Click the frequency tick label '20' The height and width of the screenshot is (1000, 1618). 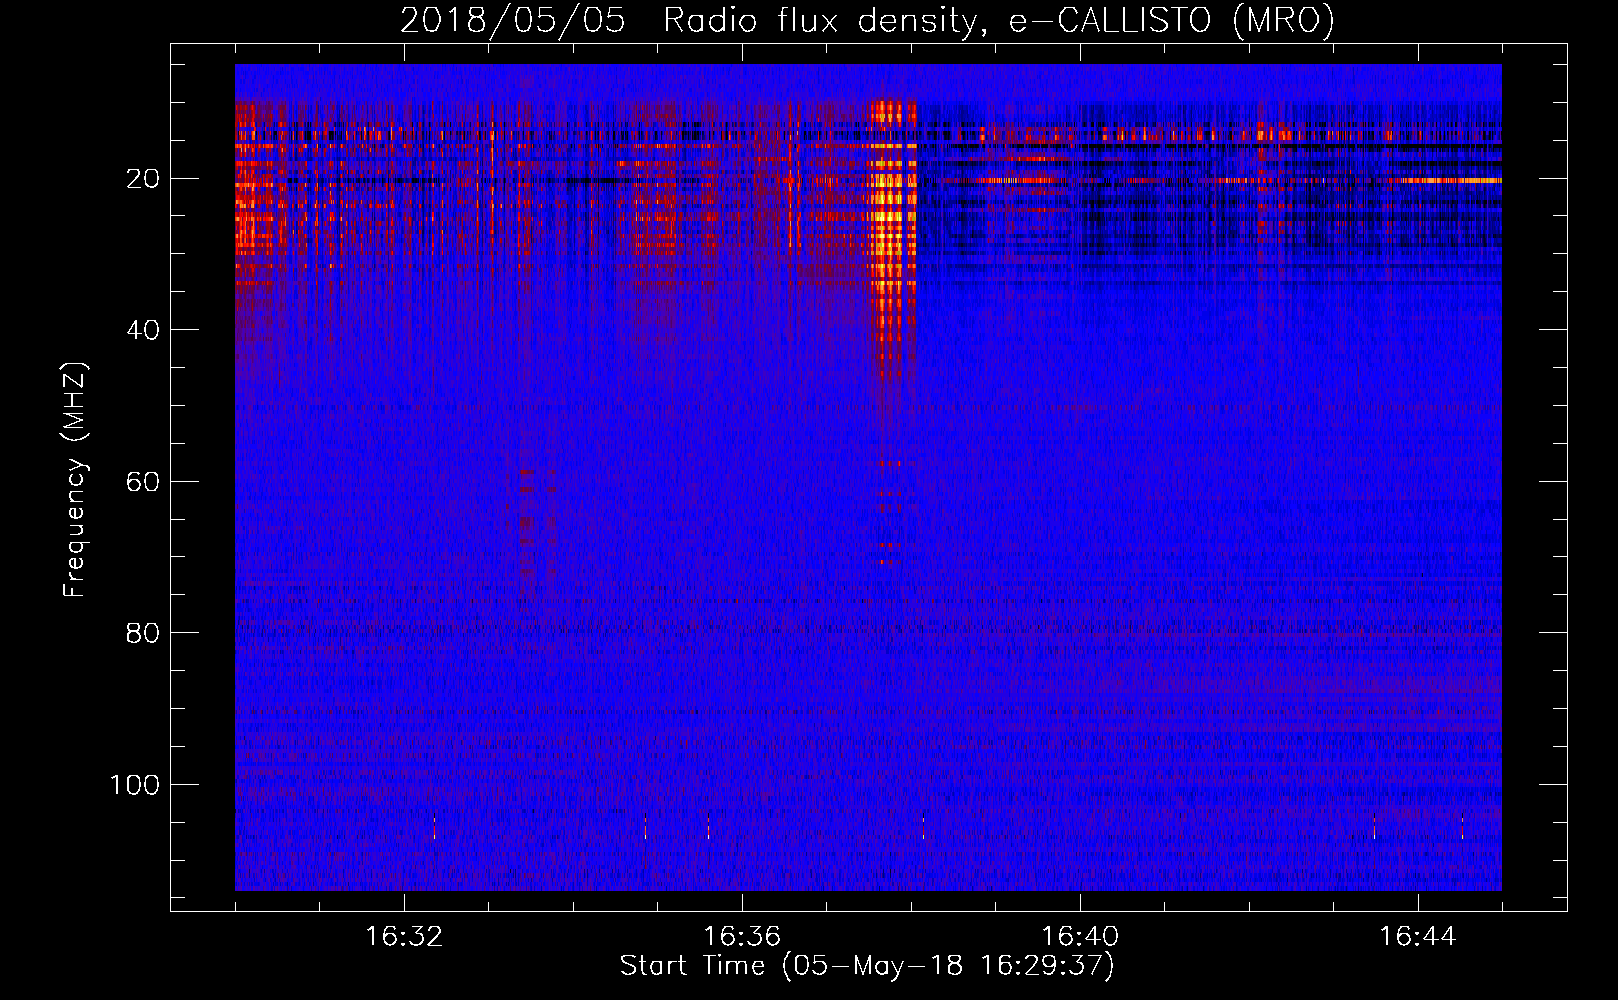point(143,179)
